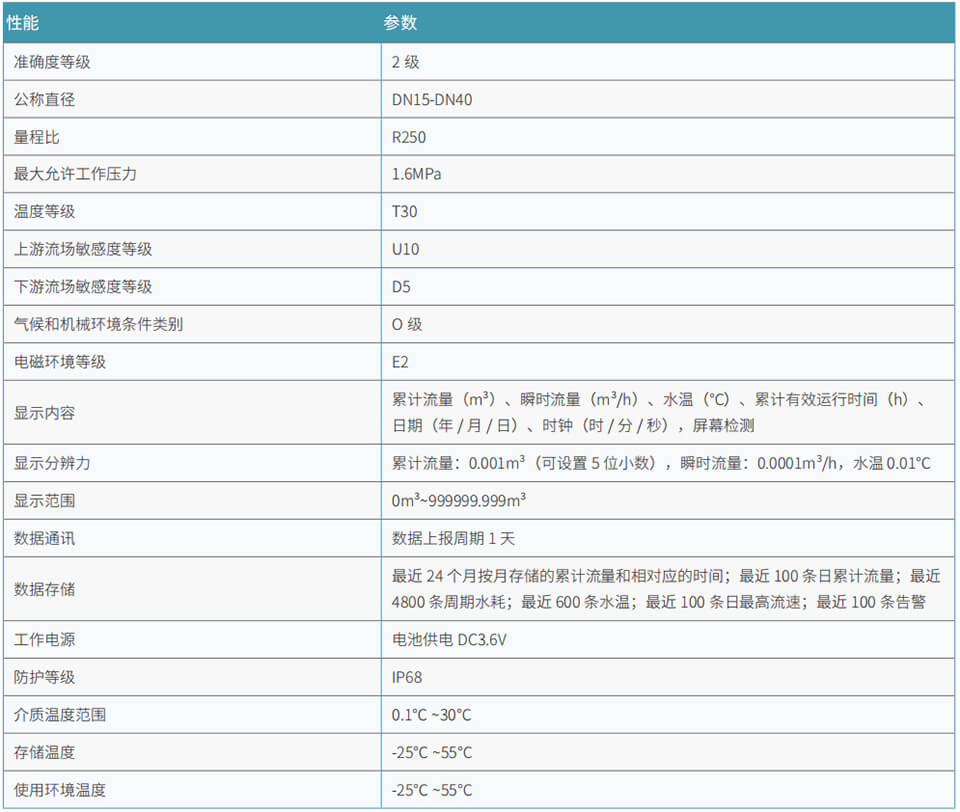Select the 显示内容 row label
The width and height of the screenshot is (960, 812).
40,412
